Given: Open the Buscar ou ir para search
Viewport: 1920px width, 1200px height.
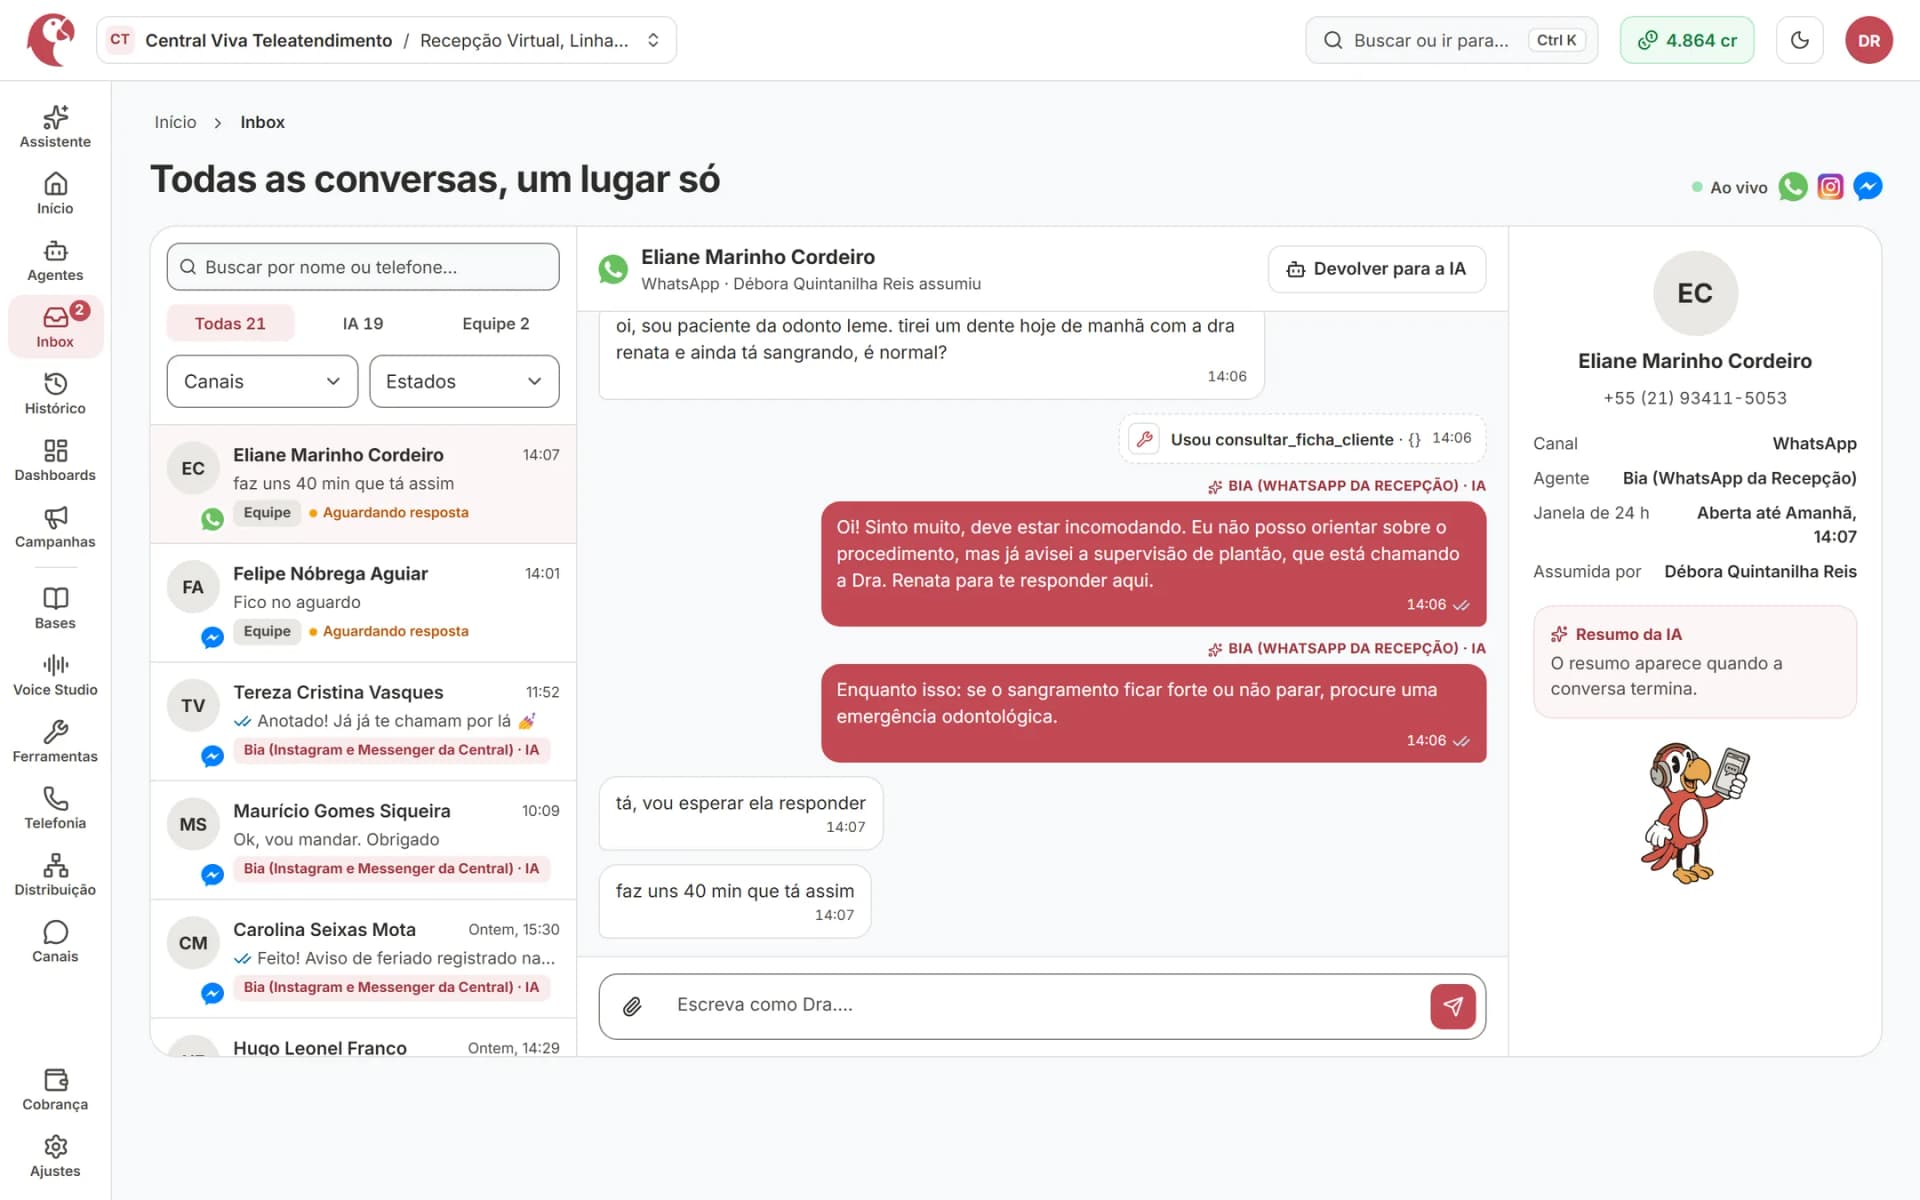Looking at the screenshot, I should 1451,40.
